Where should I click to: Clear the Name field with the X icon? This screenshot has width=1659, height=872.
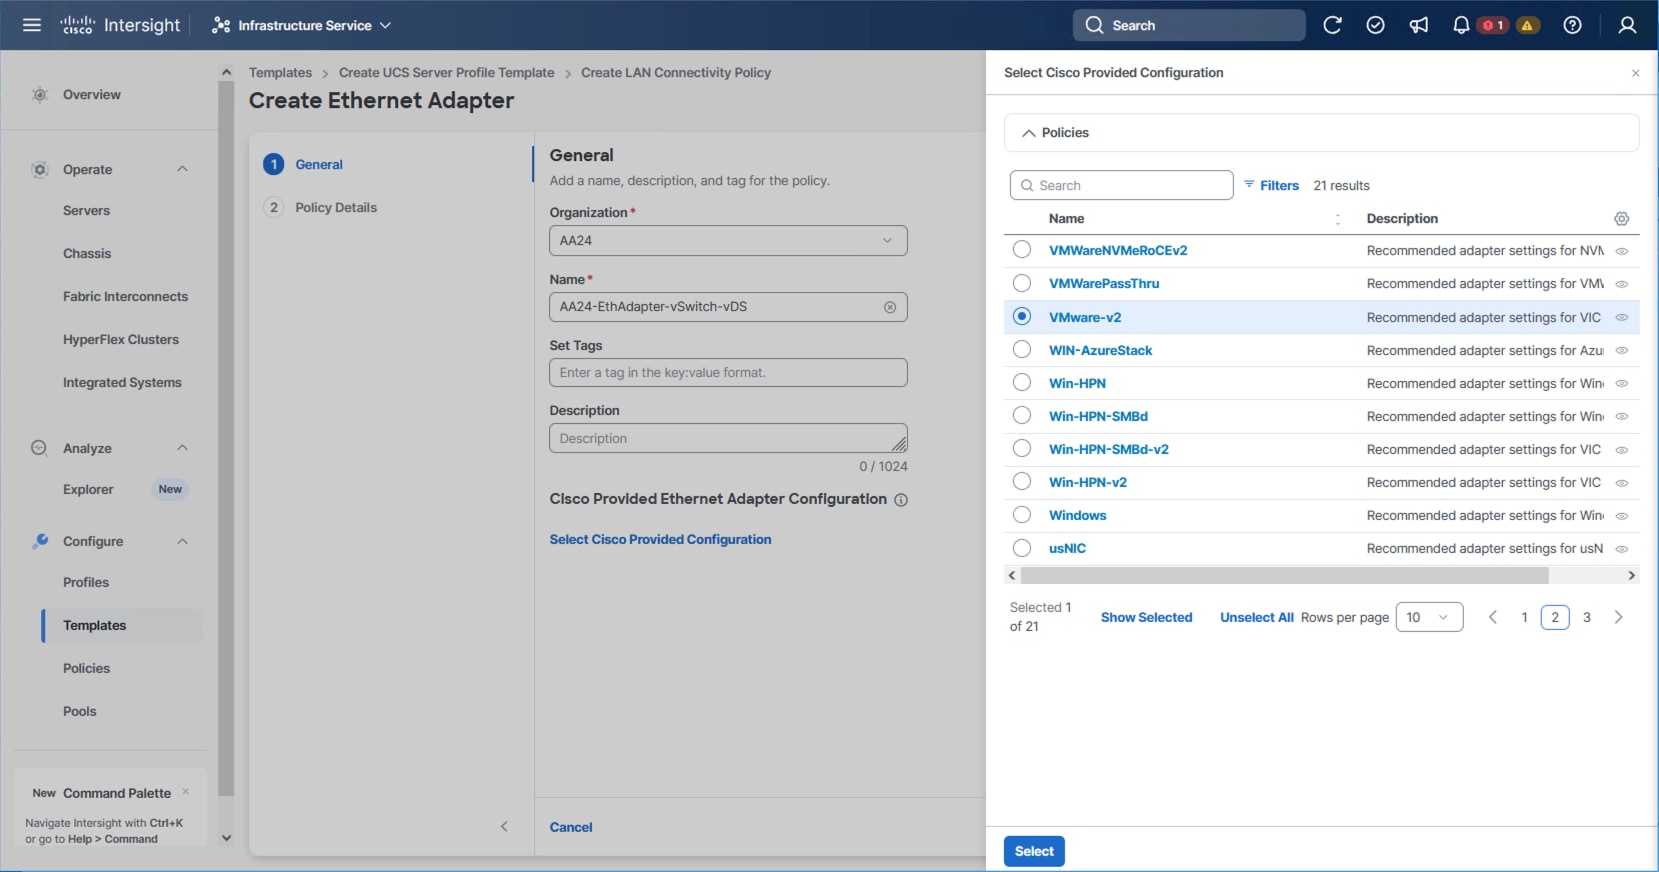pos(890,307)
